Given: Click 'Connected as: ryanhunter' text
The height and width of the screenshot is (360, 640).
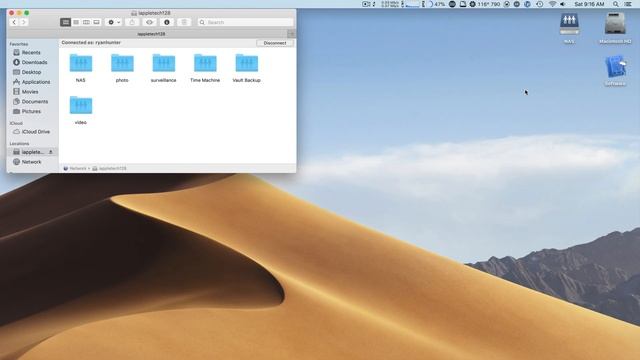Looking at the screenshot, I should pyautogui.click(x=91, y=42).
